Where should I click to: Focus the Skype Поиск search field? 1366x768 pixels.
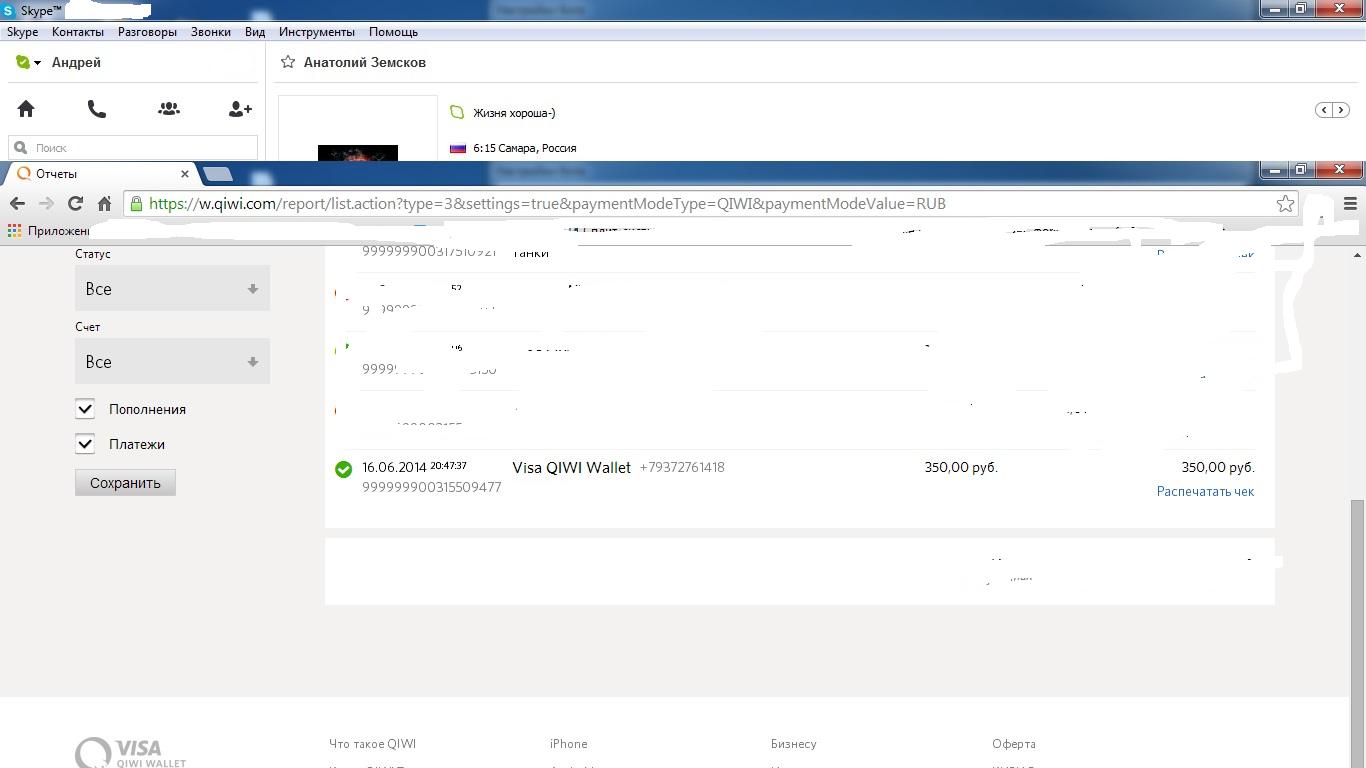(133, 148)
